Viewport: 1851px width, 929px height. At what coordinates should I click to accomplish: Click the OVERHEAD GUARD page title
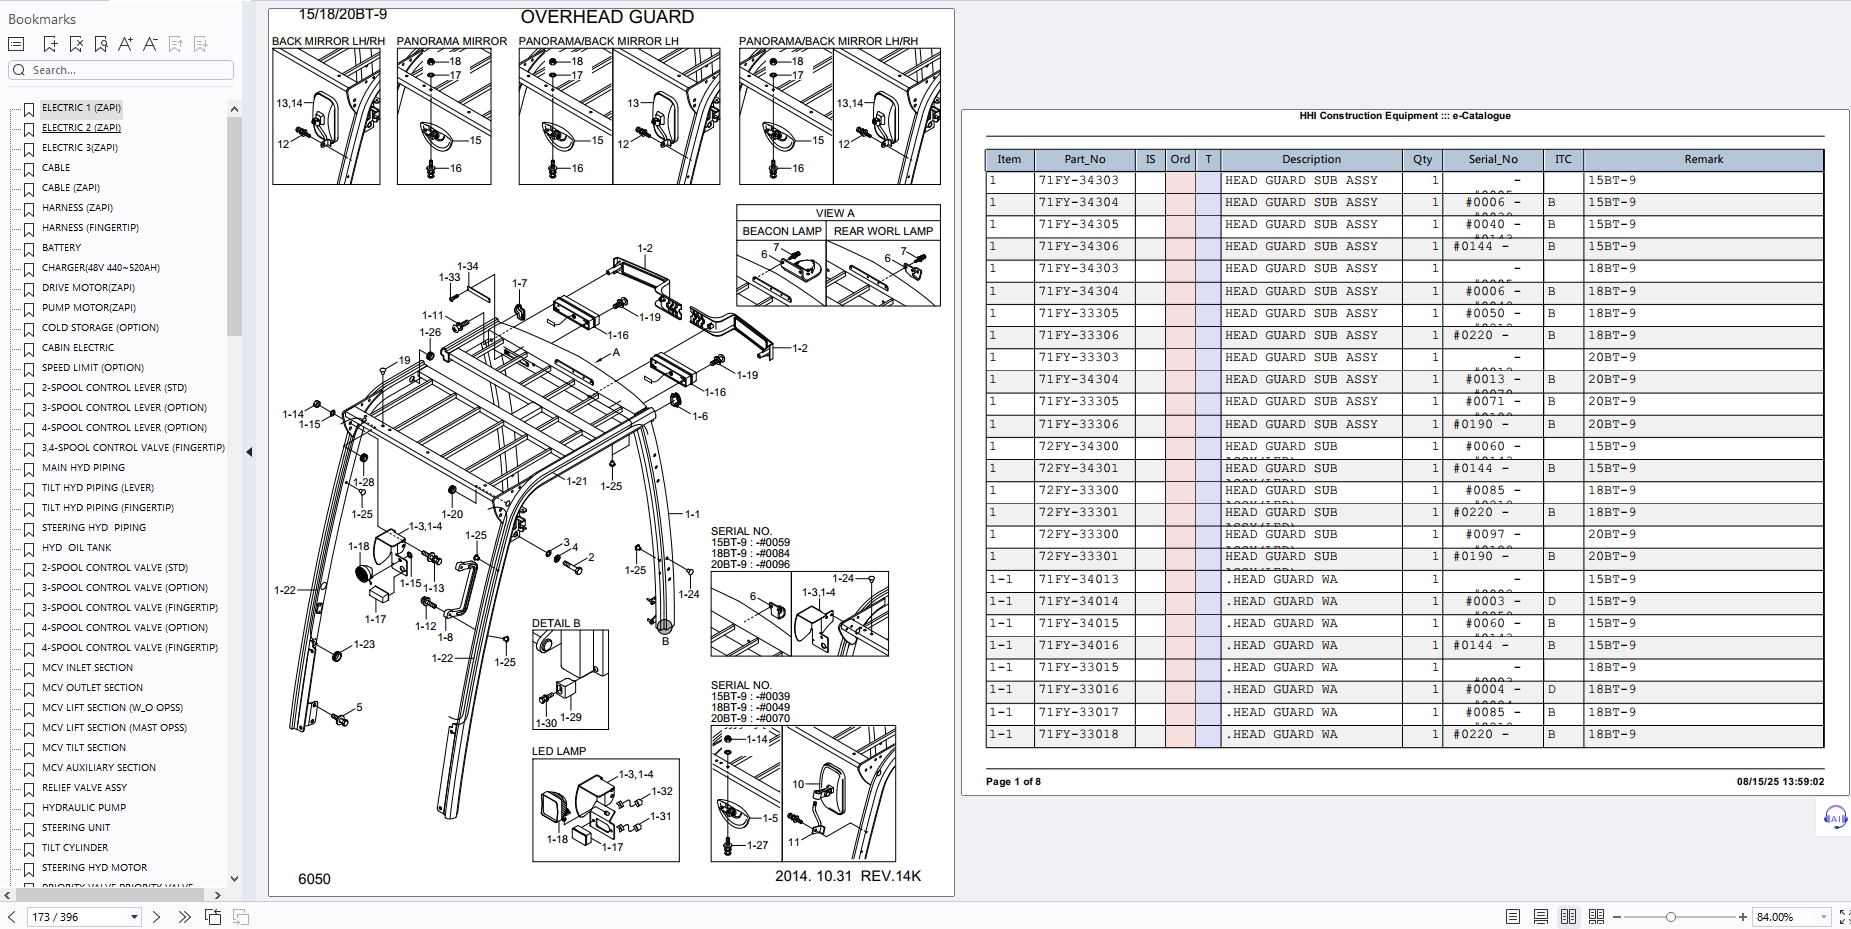tap(607, 17)
